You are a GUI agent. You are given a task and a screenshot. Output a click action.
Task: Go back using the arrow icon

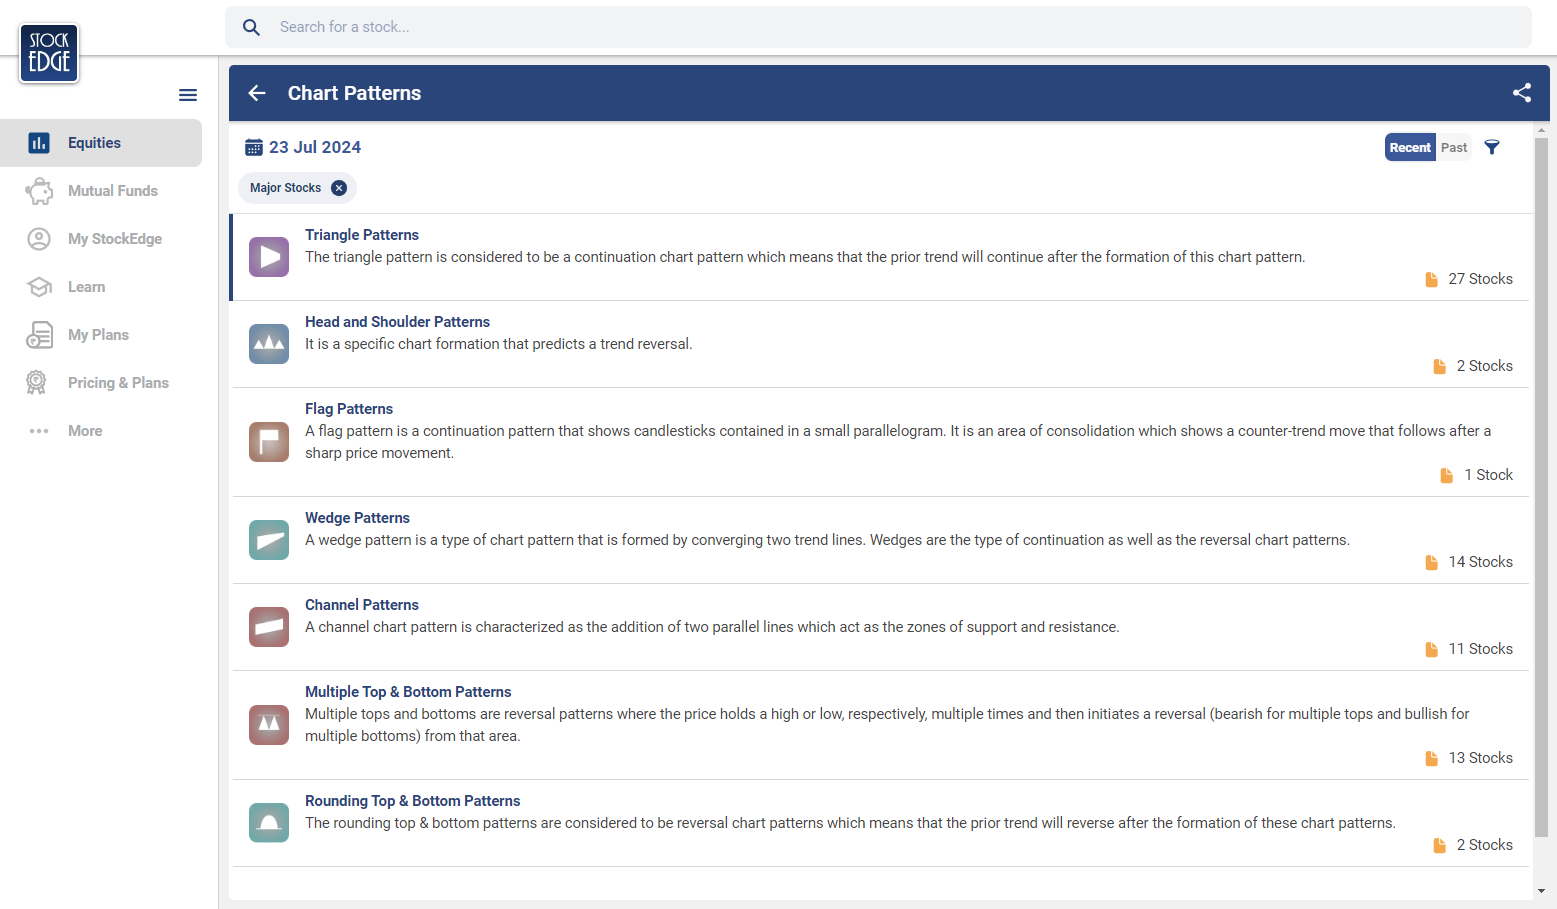pos(257,93)
